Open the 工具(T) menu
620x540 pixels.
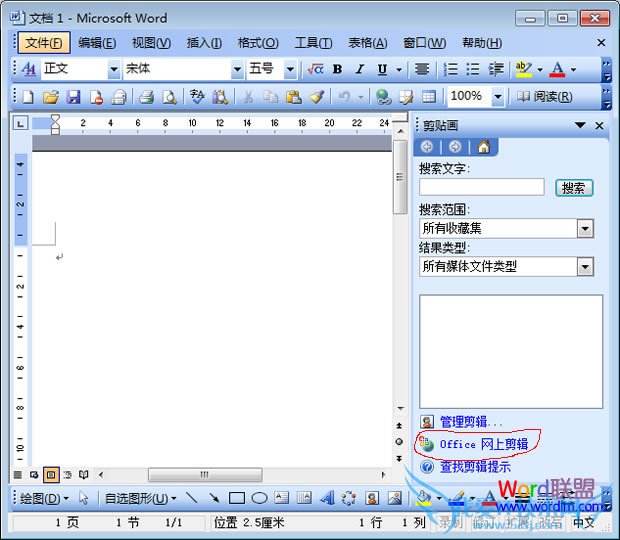[314, 43]
